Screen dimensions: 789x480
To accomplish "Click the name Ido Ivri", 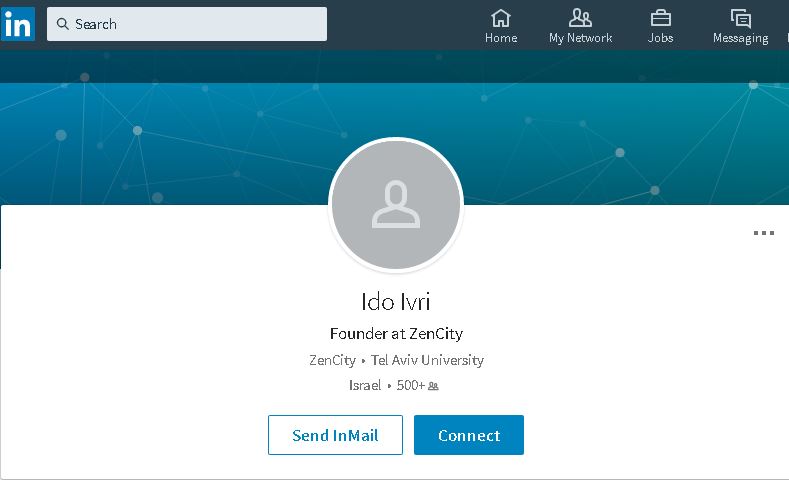I will (396, 301).
